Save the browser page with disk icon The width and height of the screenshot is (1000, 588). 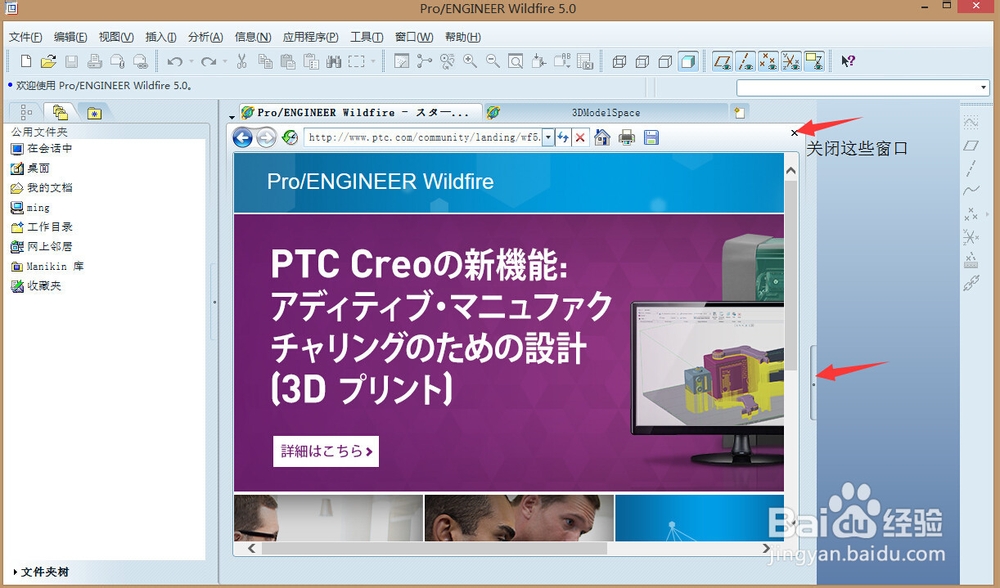pyautogui.click(x=651, y=137)
